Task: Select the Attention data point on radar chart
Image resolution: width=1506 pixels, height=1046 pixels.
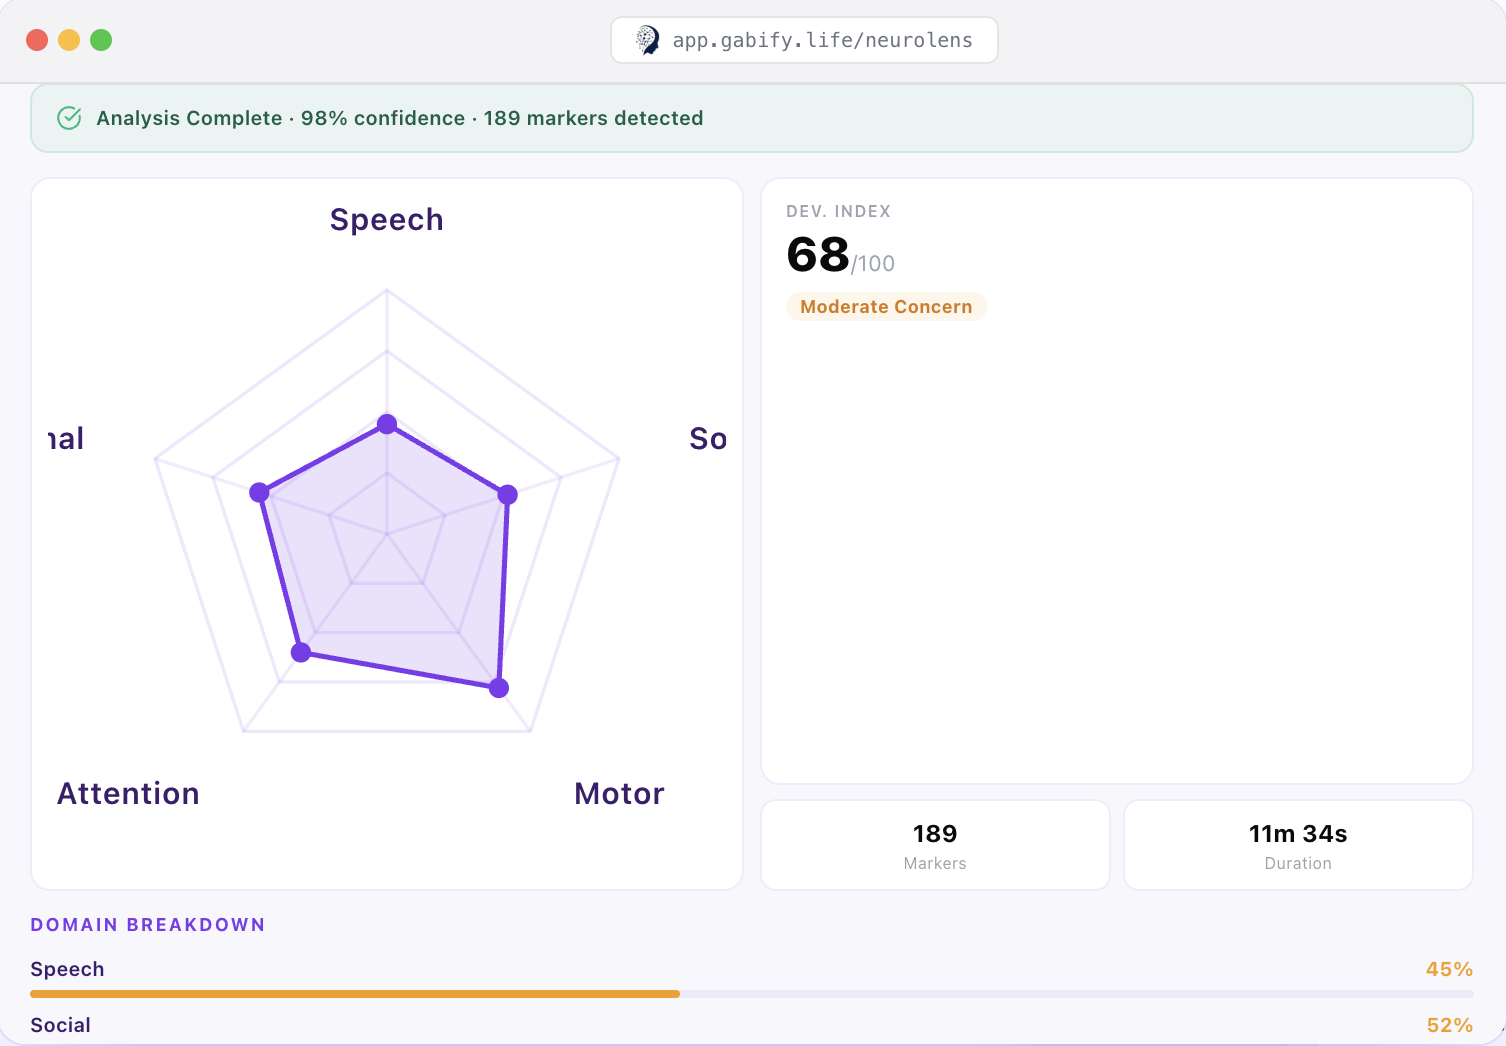Action: point(301,653)
